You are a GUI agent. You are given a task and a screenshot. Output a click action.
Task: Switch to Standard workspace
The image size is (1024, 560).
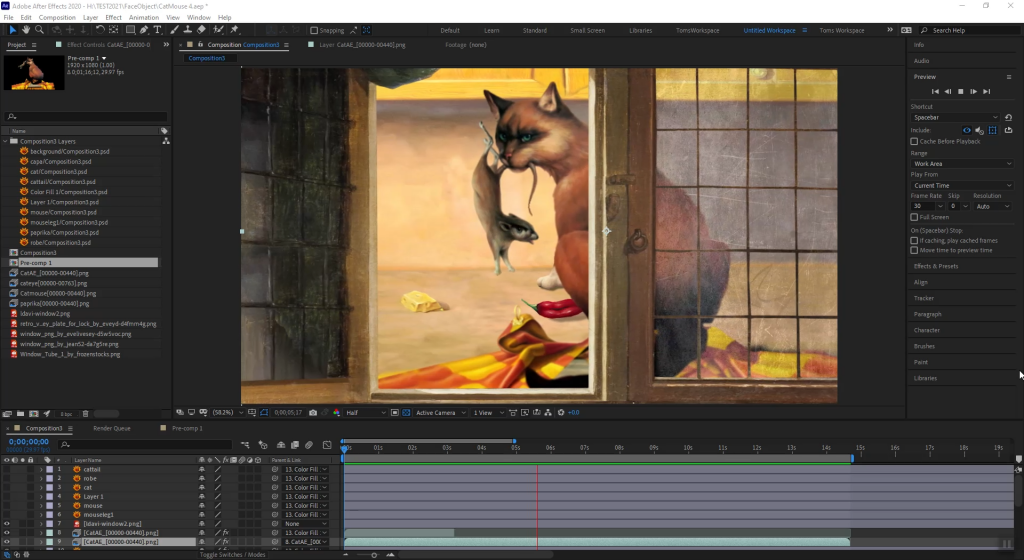(x=534, y=30)
